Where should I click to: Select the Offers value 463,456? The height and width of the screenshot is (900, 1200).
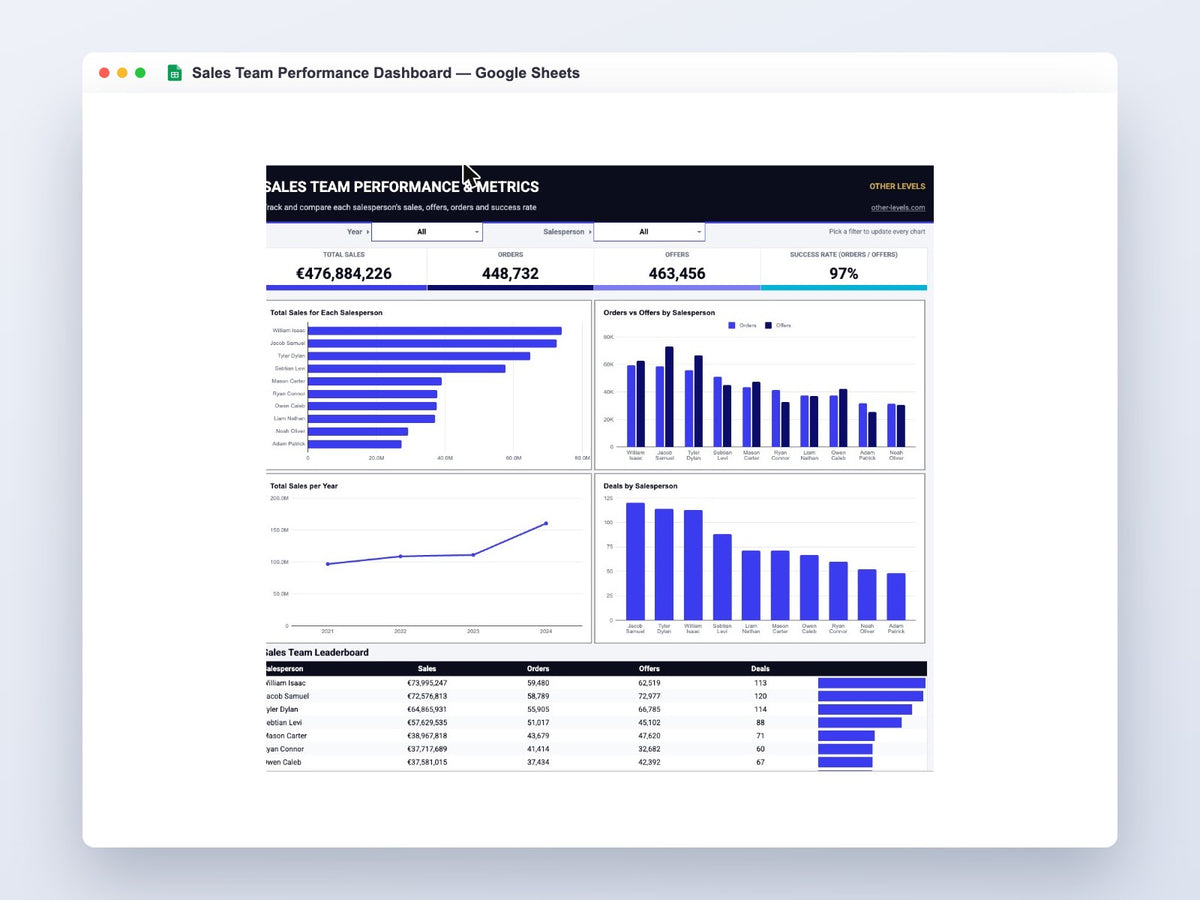677,273
